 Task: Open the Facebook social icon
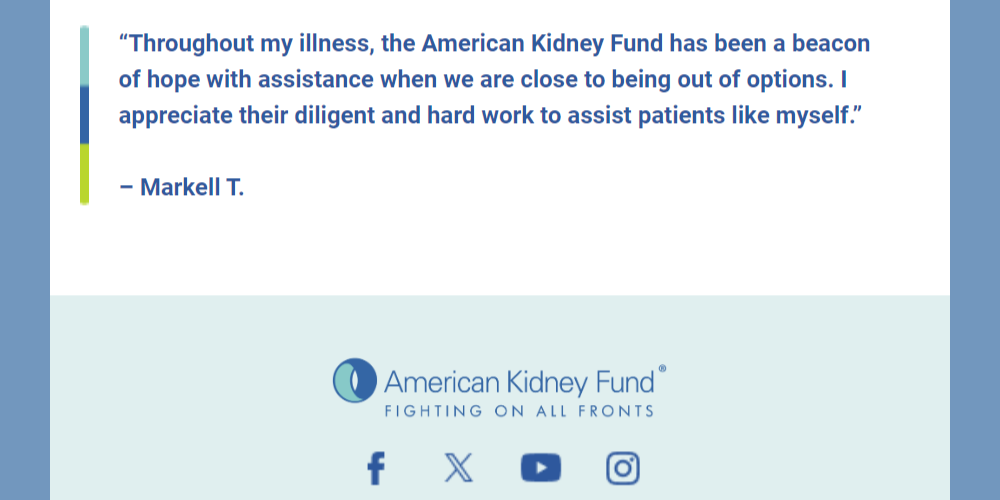[376, 468]
